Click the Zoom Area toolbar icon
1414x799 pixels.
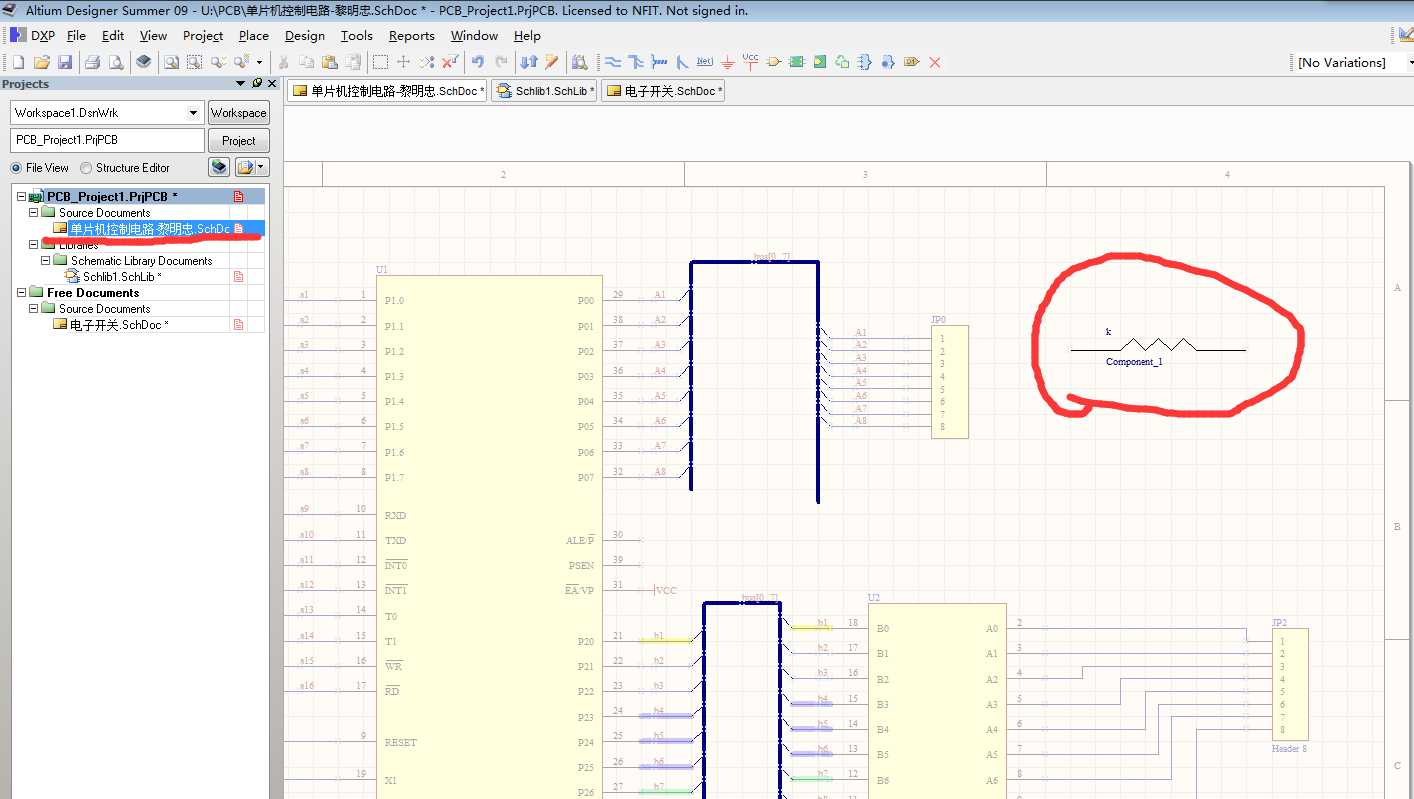click(195, 62)
